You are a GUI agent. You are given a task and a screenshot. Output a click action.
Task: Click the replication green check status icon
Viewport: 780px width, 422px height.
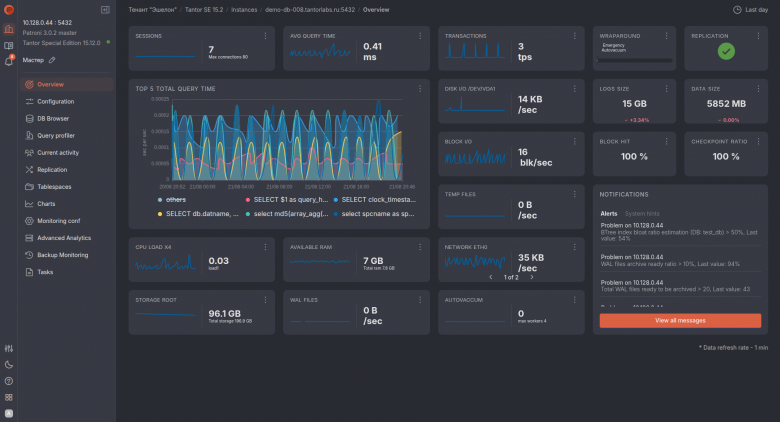tap(726, 51)
